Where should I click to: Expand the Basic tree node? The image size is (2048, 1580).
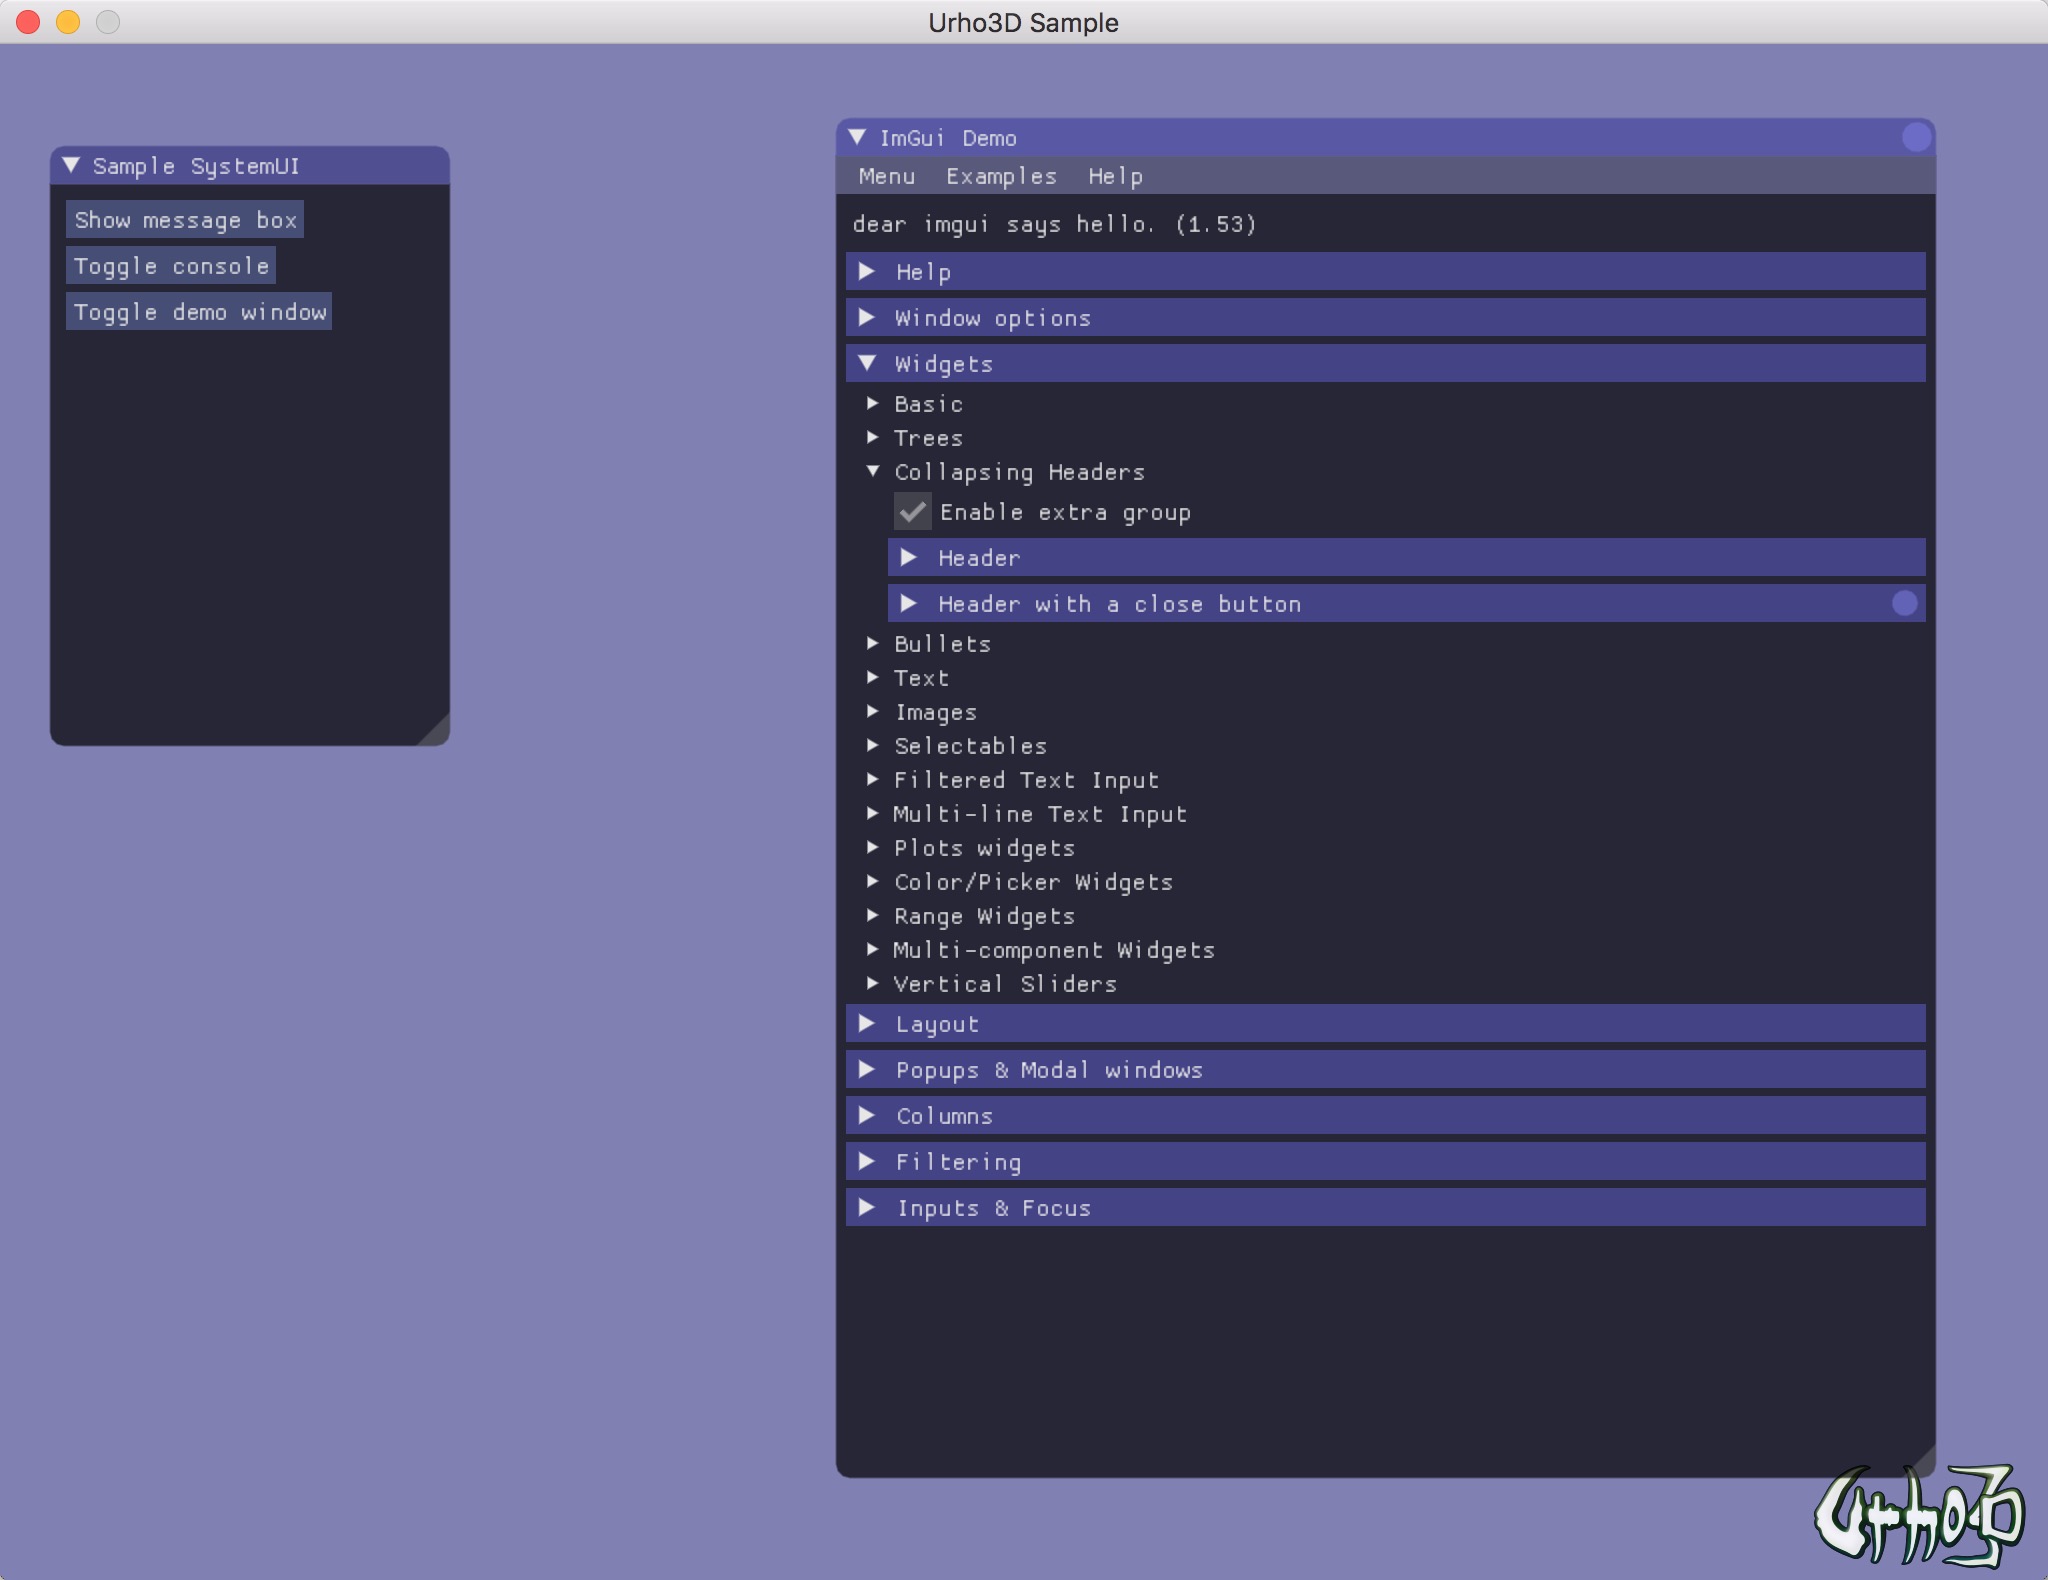tap(873, 404)
